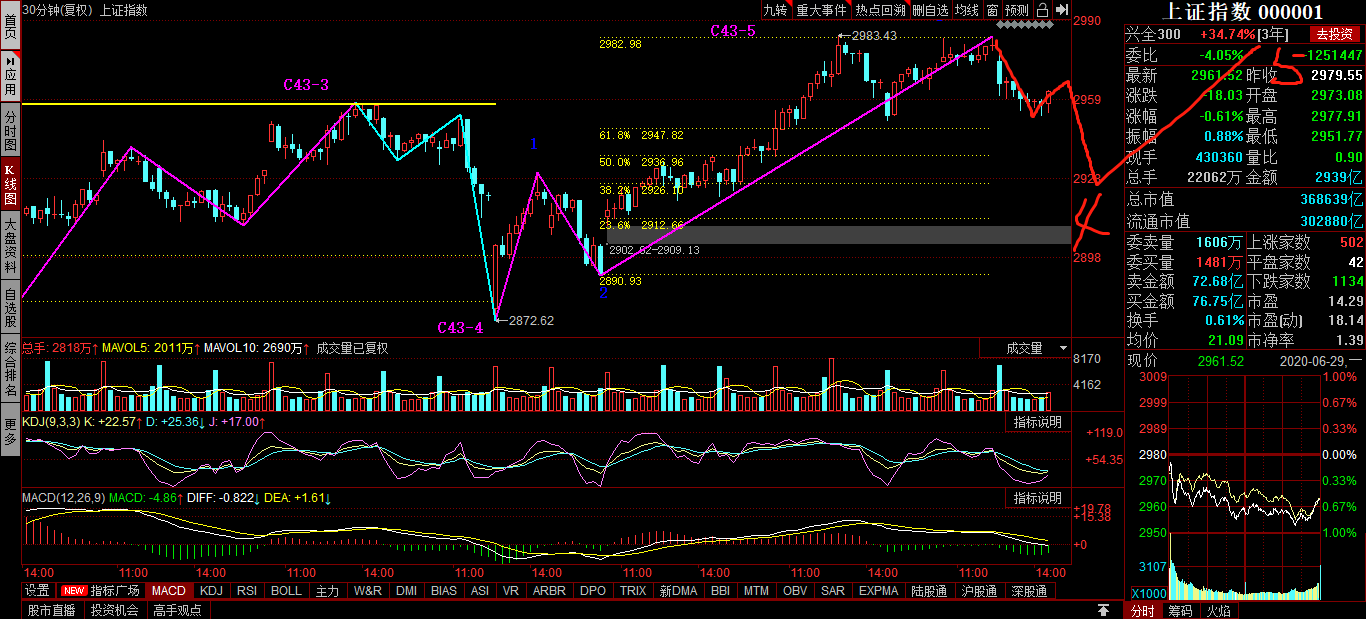
Task: Switch to the OBV indicator tab
Action: pyautogui.click(x=795, y=591)
